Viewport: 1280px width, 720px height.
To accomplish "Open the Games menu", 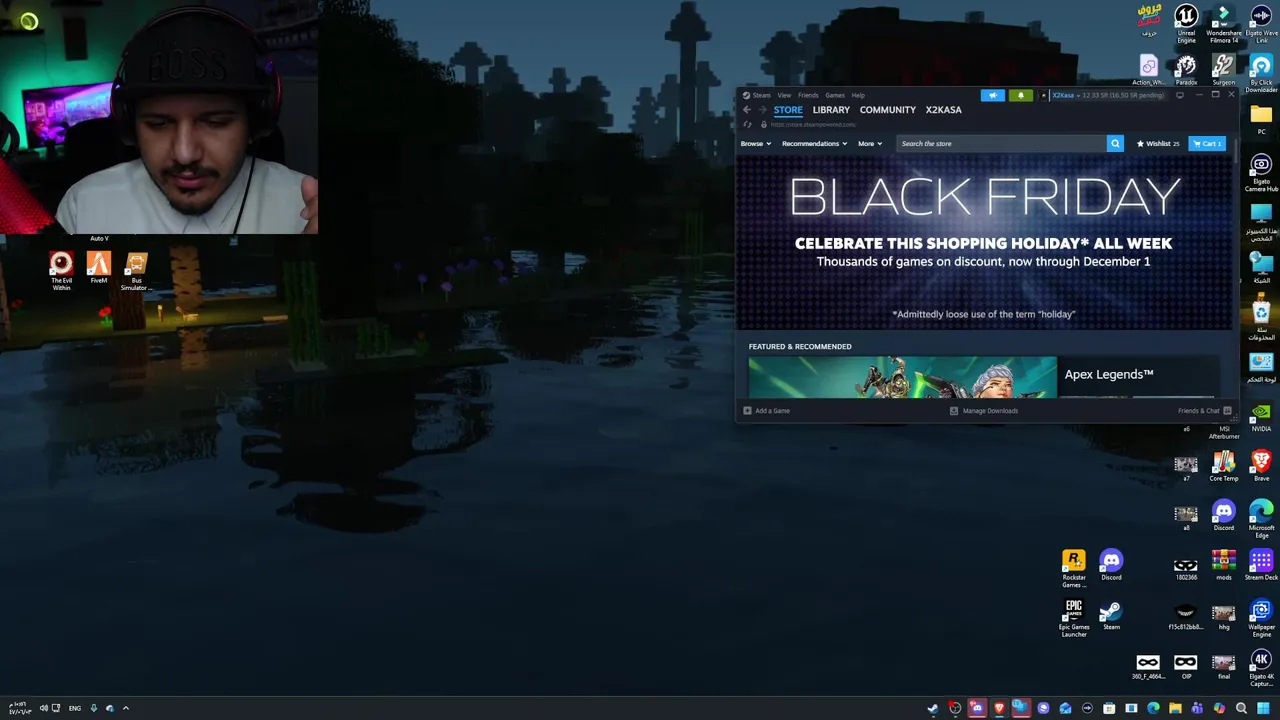I will tap(834, 95).
